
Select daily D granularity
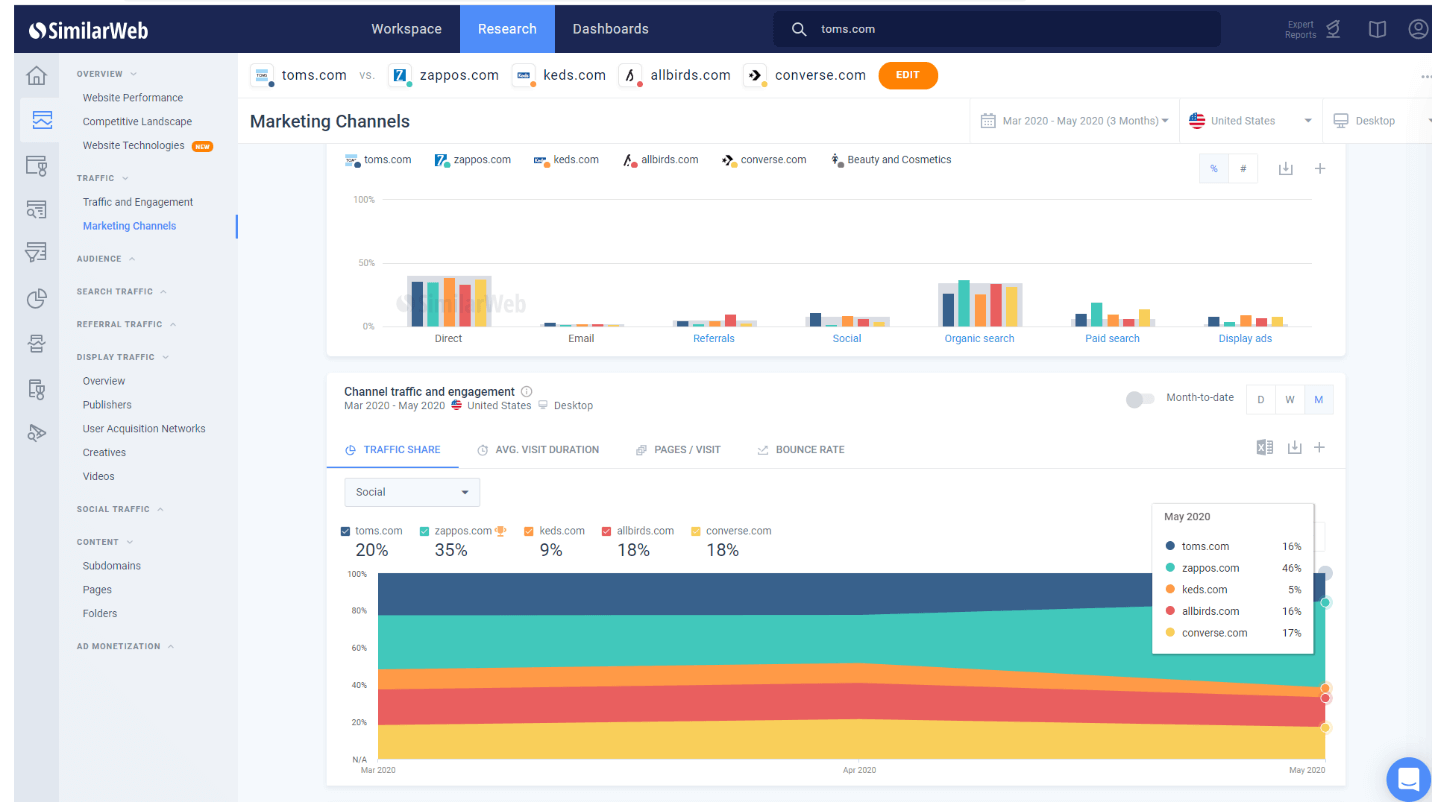1261,400
